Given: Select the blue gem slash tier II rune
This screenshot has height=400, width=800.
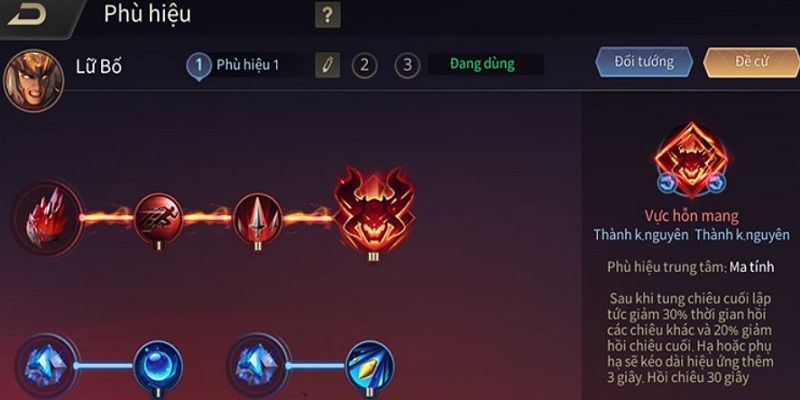Looking at the screenshot, I should point(370,365).
